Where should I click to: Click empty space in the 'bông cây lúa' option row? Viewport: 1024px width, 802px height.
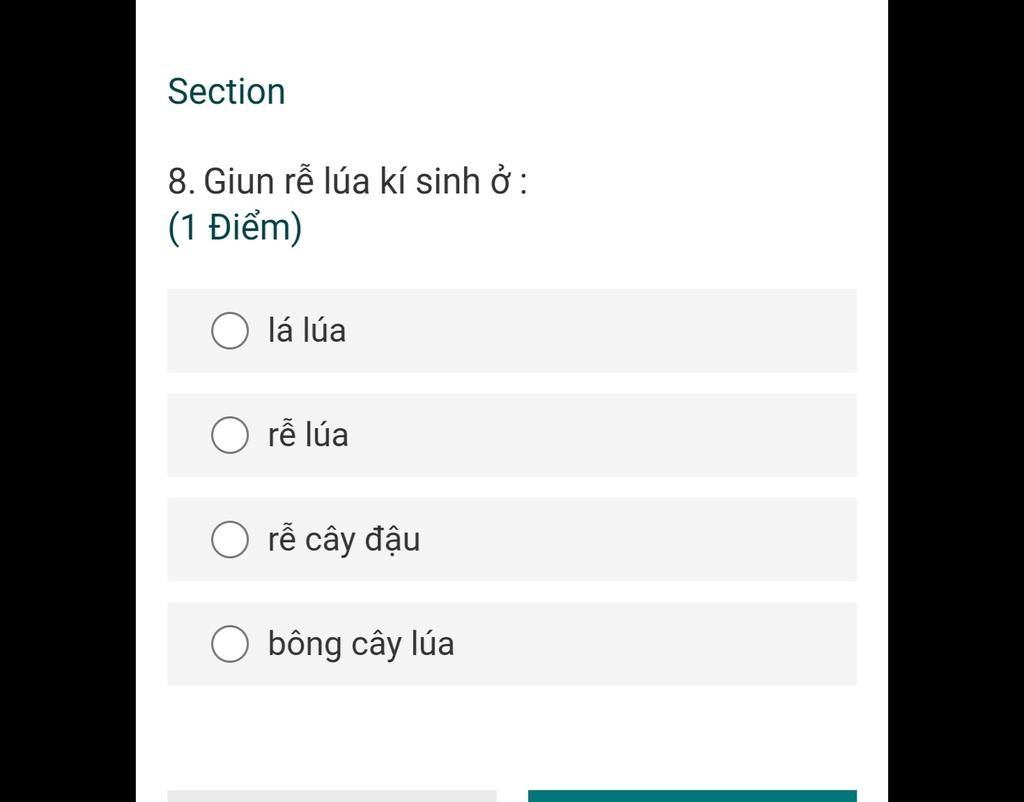click(x=653, y=644)
